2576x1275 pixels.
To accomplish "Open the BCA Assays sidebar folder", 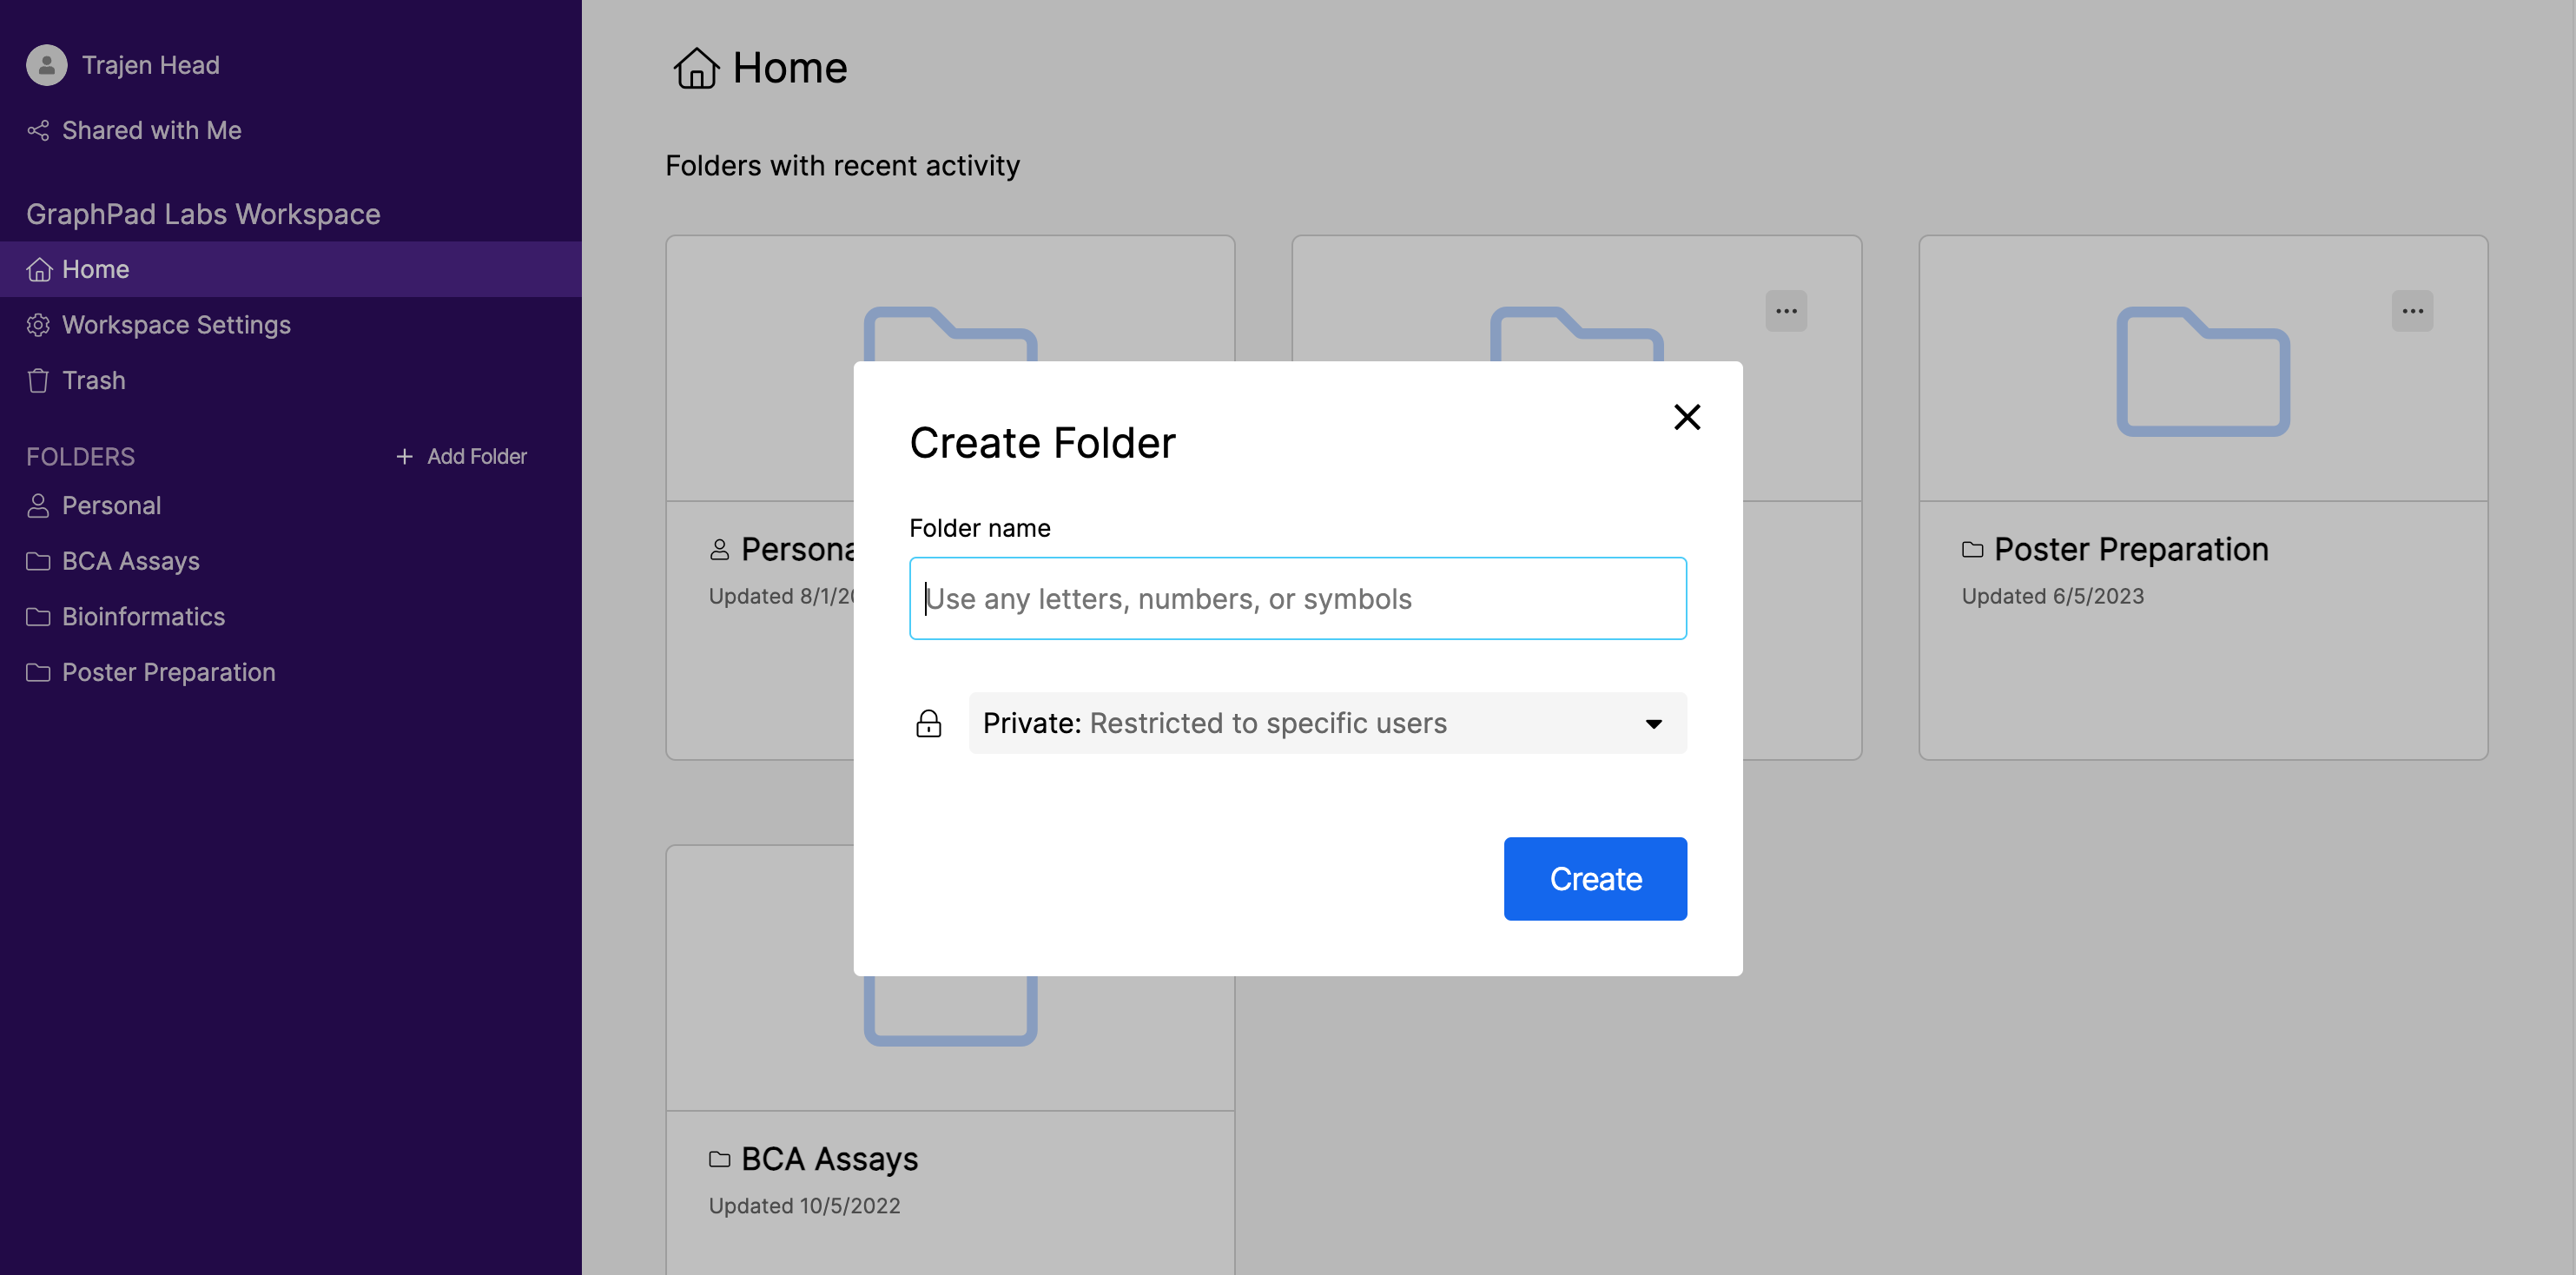I will pyautogui.click(x=130, y=561).
